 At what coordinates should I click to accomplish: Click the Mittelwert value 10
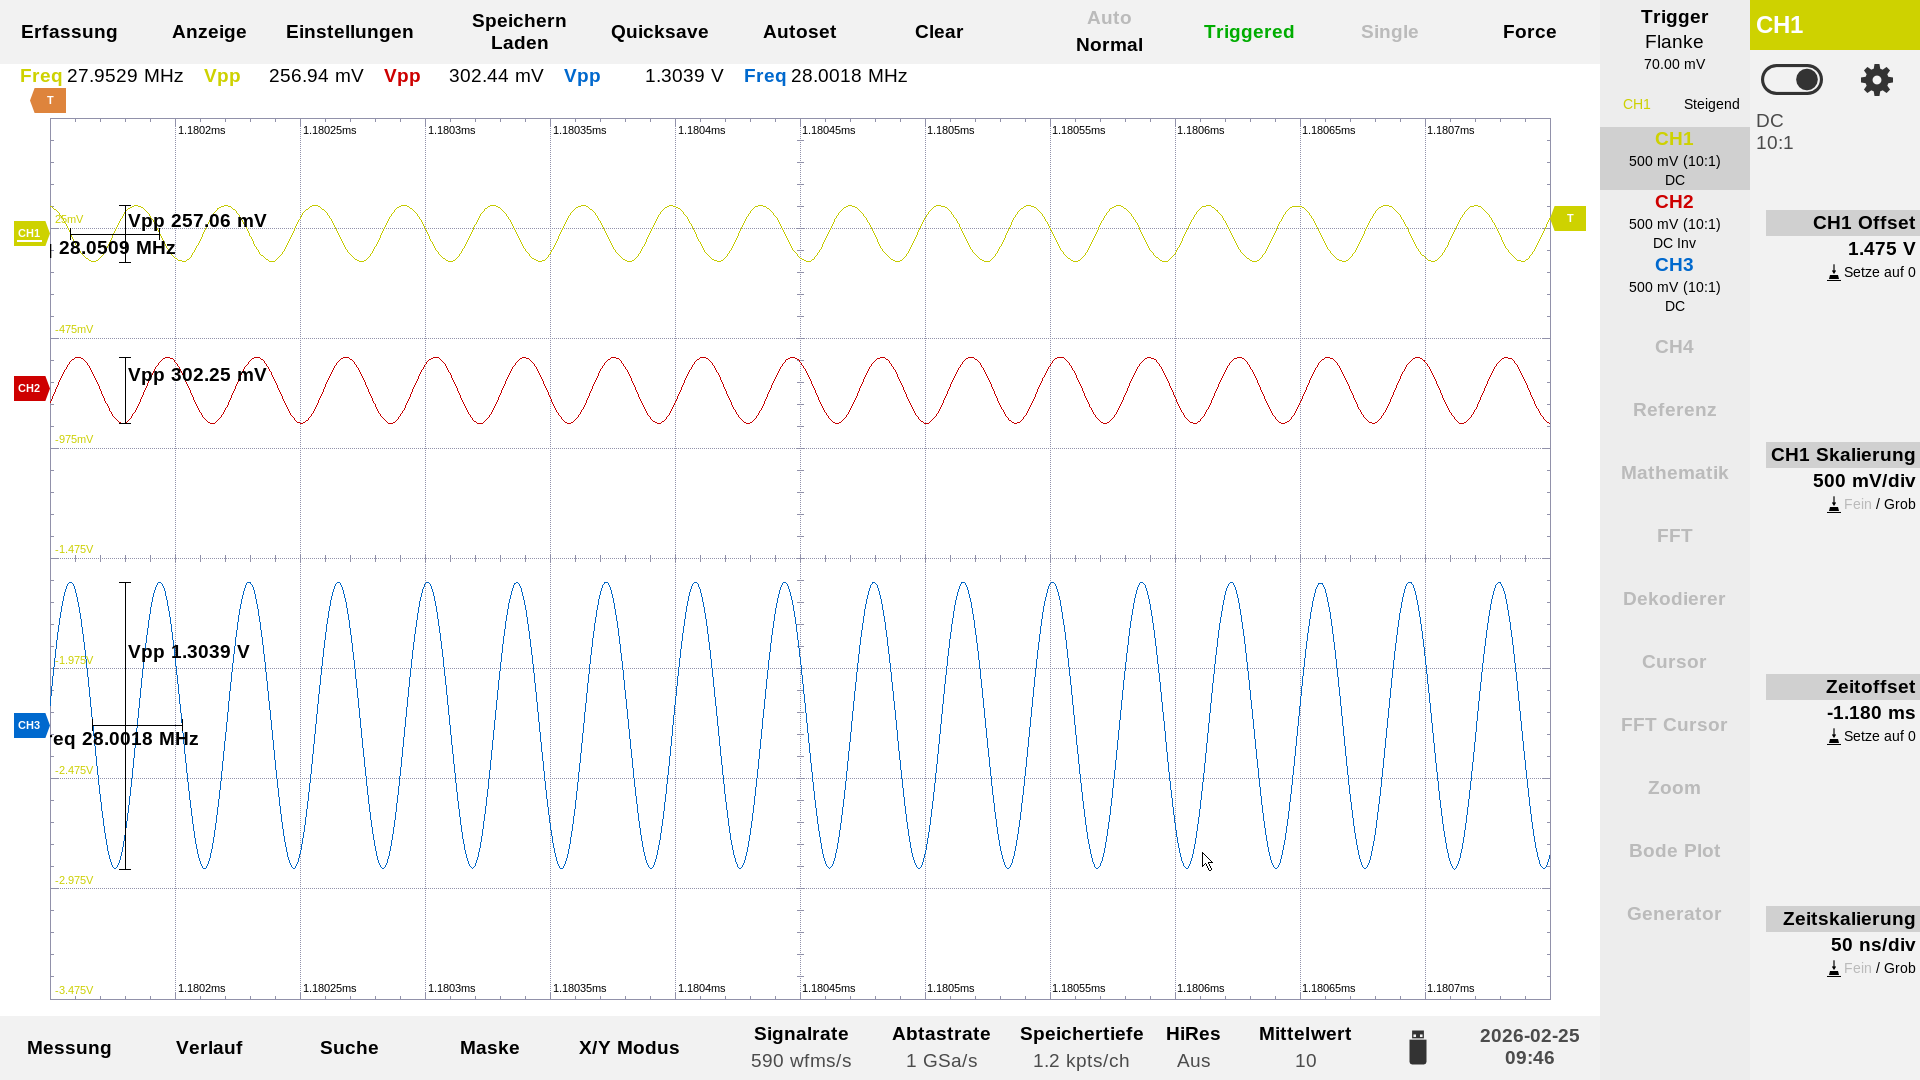[x=1305, y=1061]
